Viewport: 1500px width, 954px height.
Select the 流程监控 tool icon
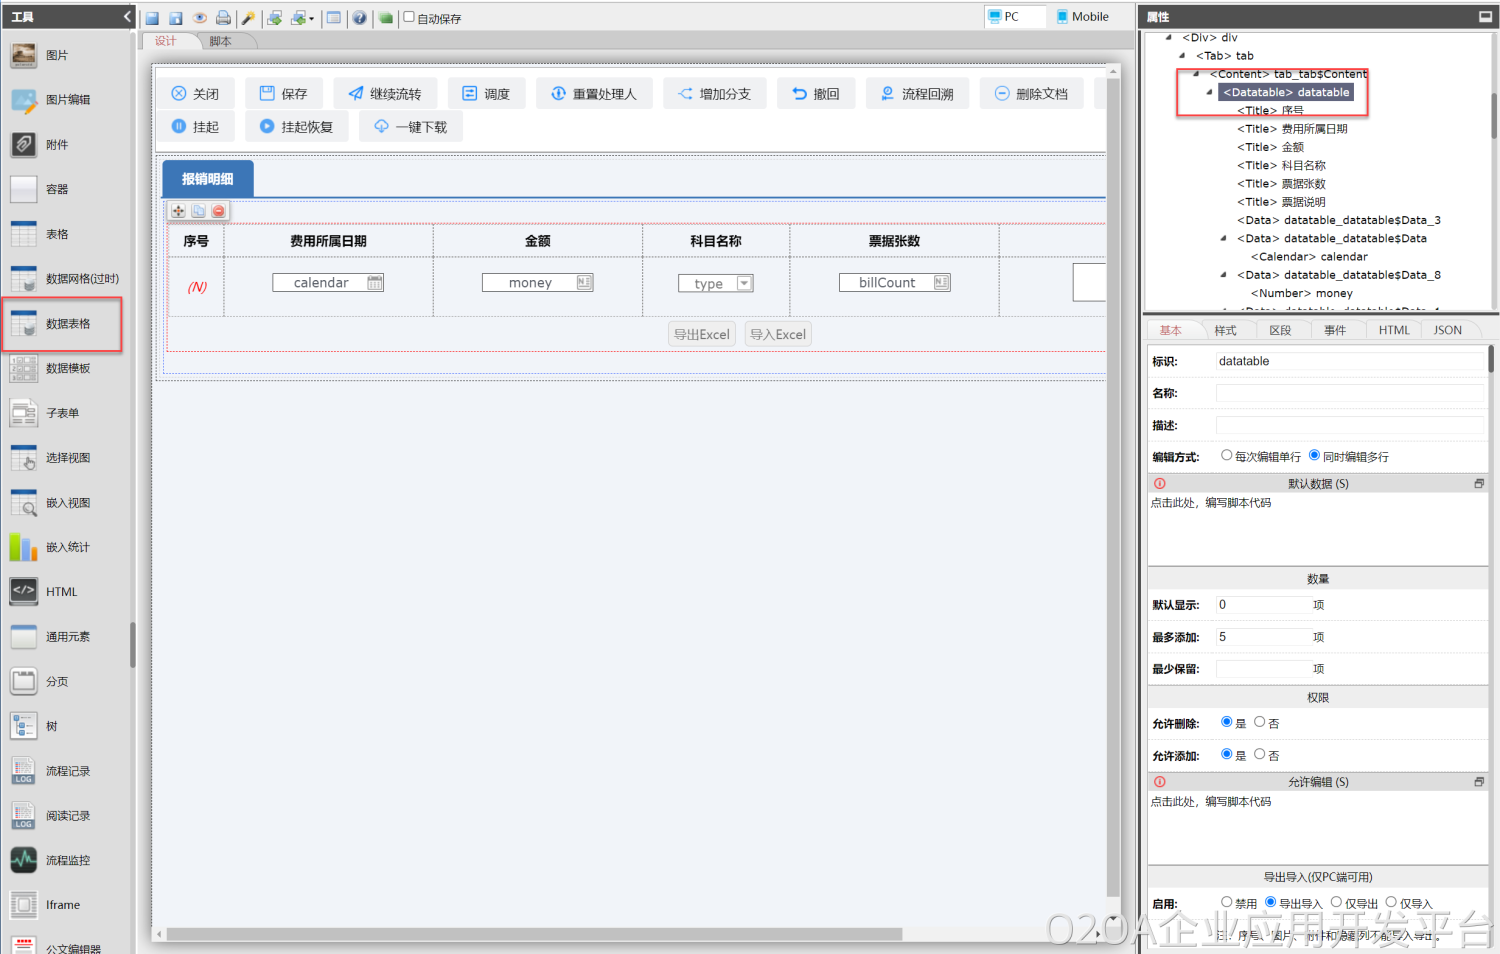24,860
